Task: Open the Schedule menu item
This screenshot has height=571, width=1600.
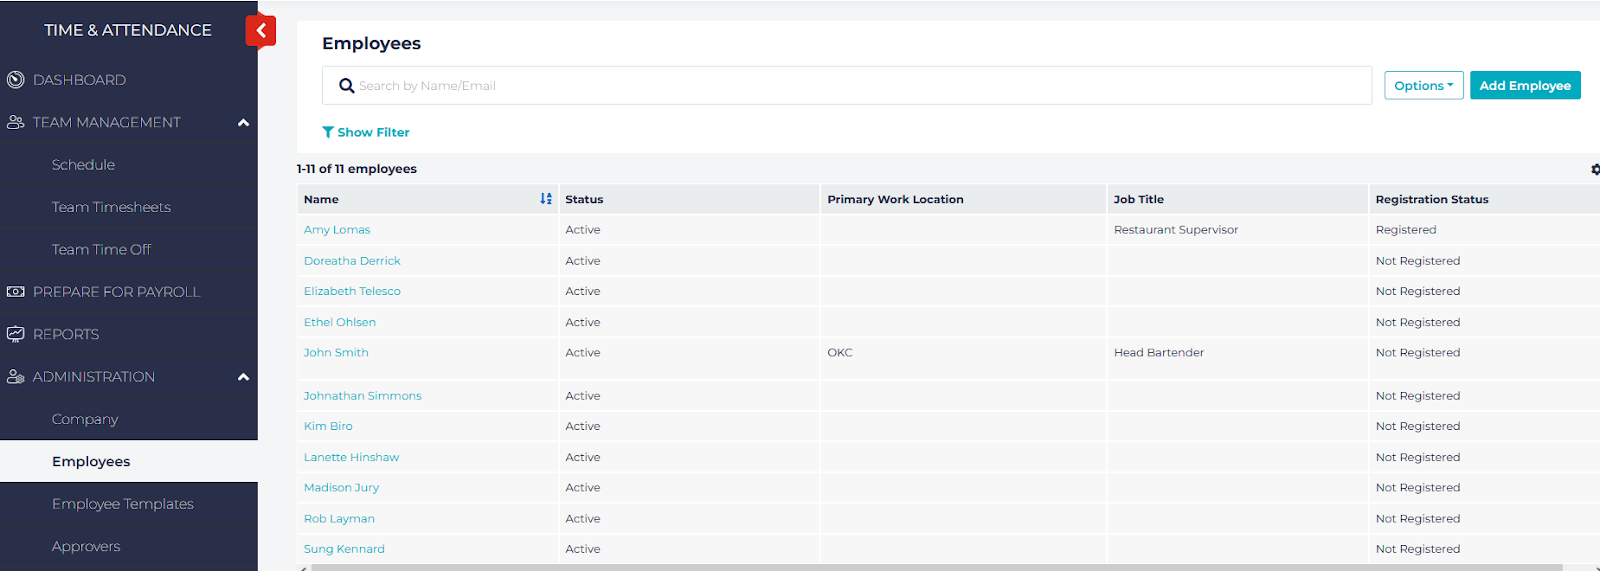Action: click(x=83, y=165)
